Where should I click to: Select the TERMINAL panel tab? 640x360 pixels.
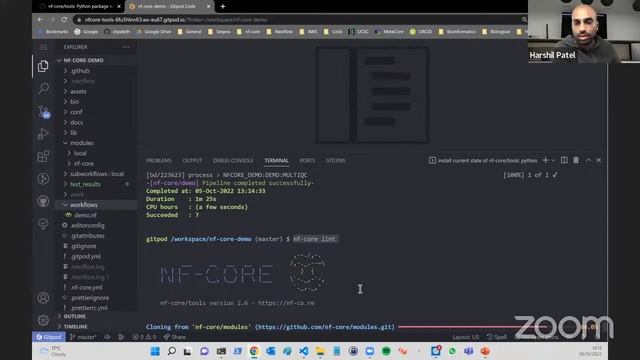pos(276,161)
